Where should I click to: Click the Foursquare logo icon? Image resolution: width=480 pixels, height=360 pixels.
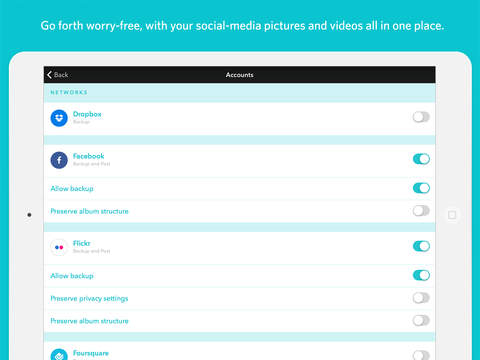(59, 354)
